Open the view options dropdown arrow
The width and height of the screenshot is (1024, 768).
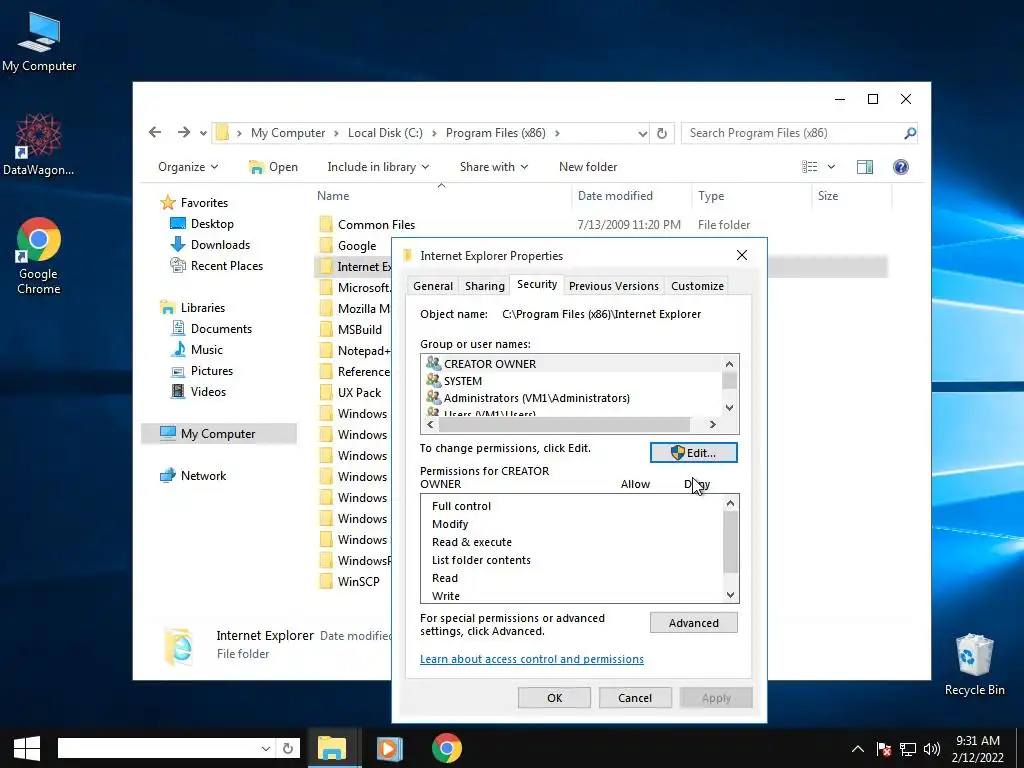tap(831, 167)
